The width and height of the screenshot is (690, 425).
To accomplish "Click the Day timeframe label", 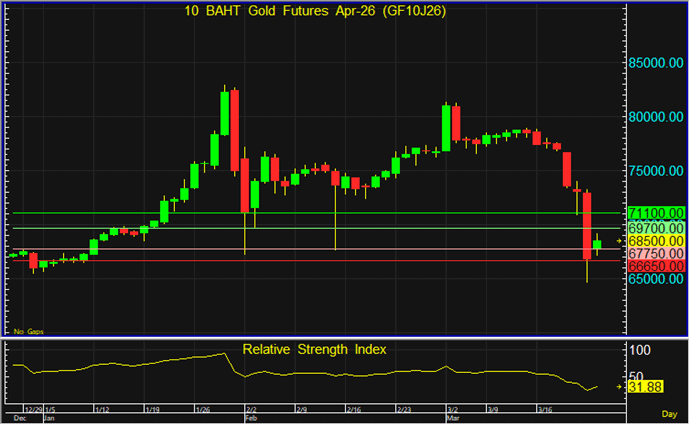I will [669, 413].
